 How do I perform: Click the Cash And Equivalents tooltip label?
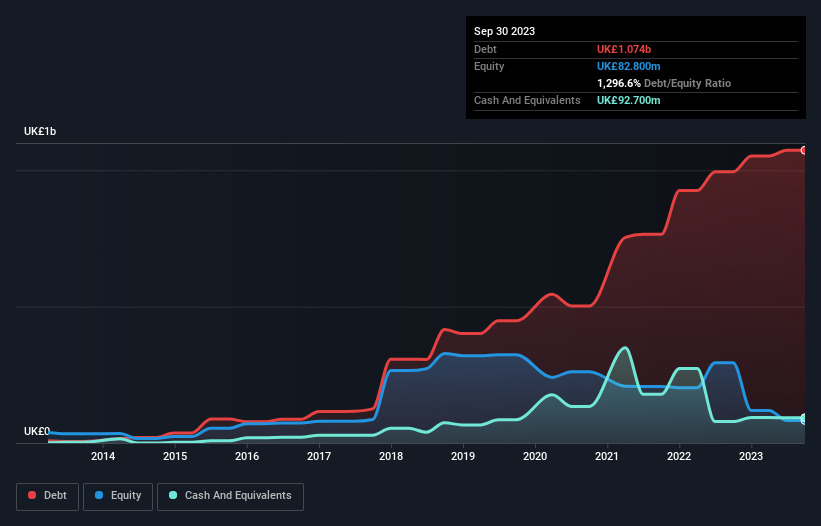tap(527, 100)
